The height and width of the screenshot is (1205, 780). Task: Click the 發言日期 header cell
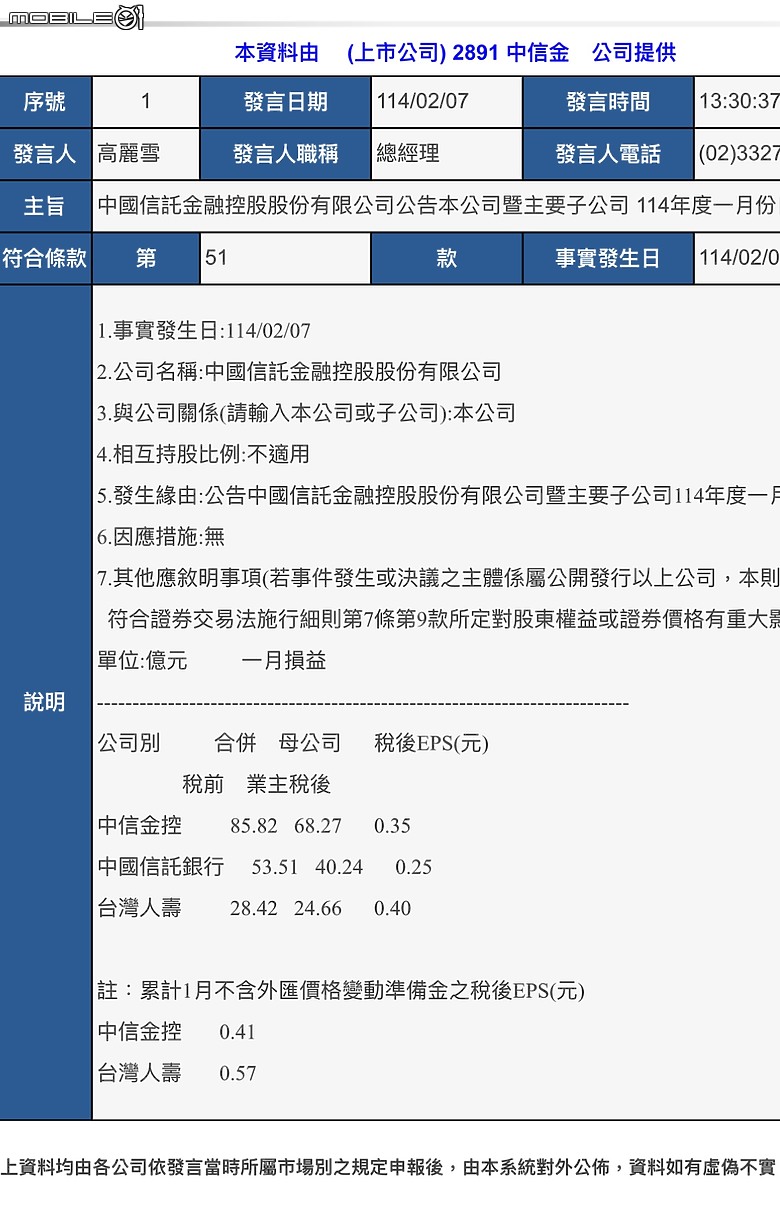pos(285,102)
